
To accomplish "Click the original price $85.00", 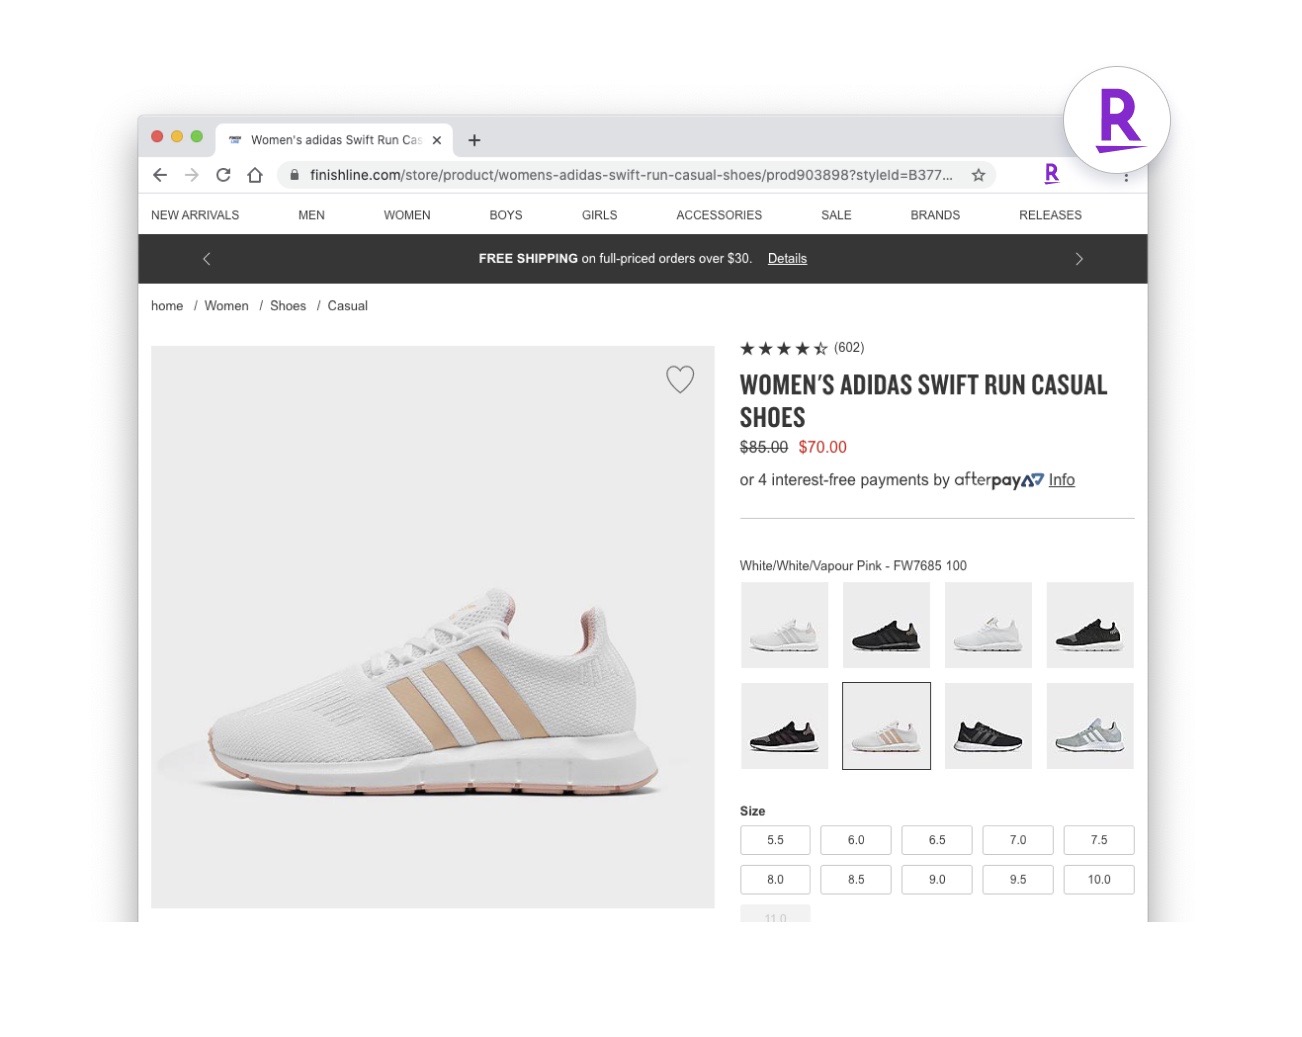I will tap(764, 447).
